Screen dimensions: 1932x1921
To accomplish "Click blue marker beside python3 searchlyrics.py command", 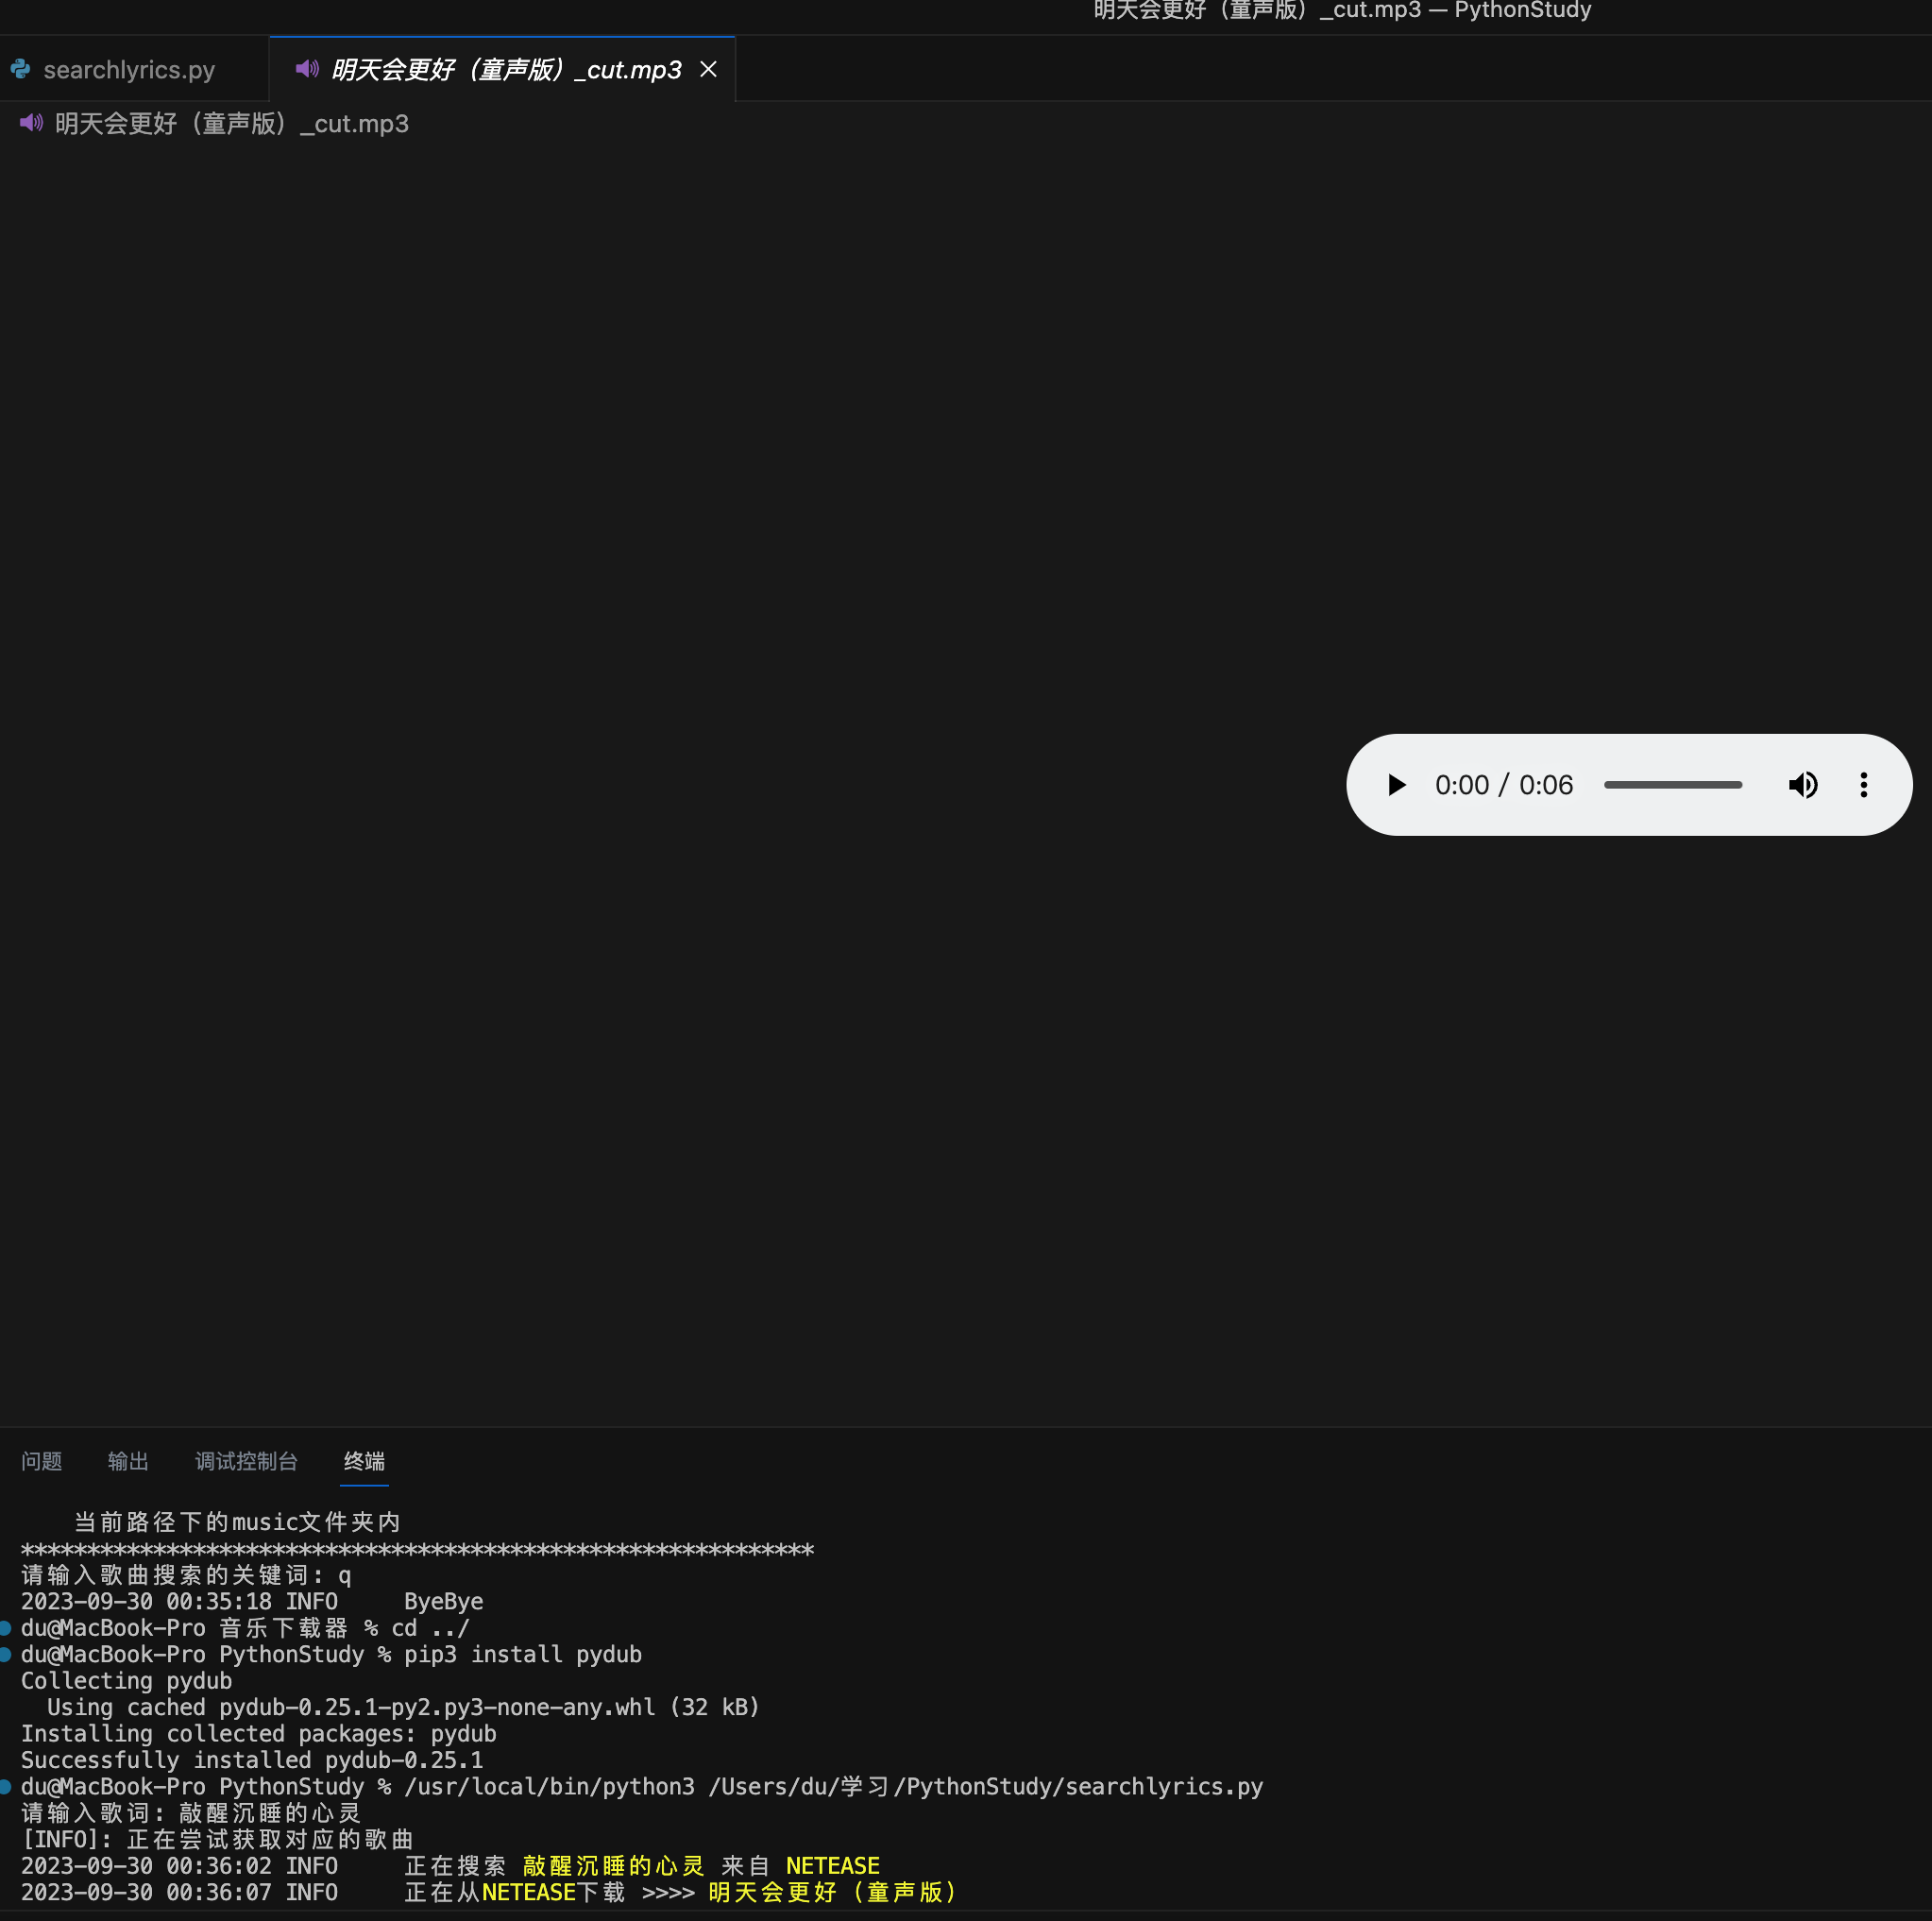I will coord(6,1786).
